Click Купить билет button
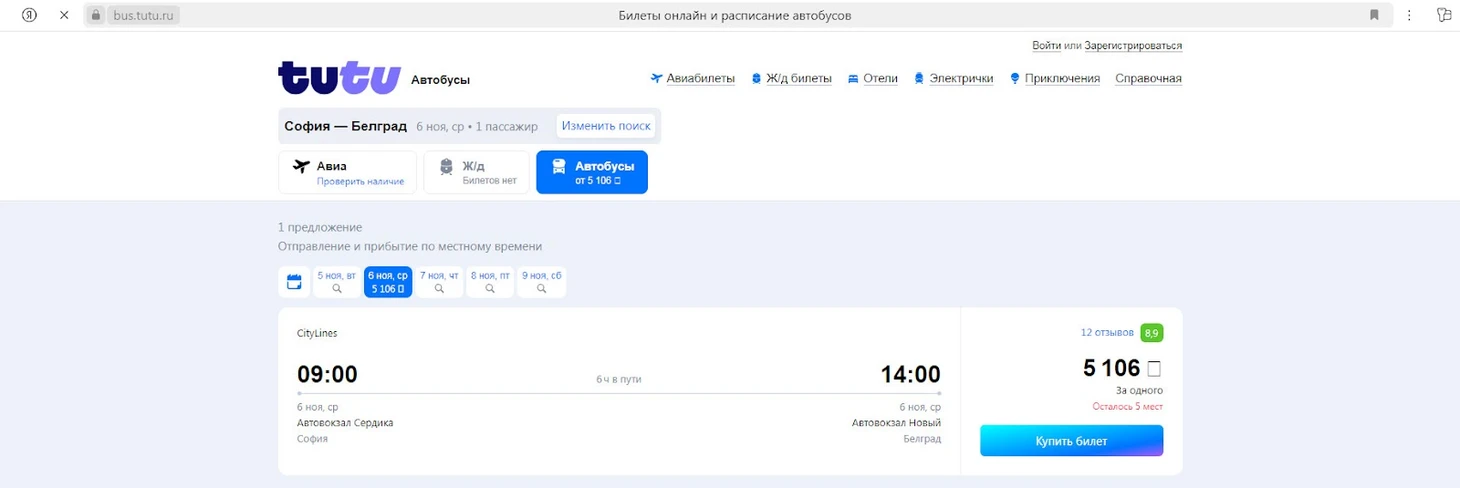This screenshot has width=1460, height=488. click(1071, 440)
